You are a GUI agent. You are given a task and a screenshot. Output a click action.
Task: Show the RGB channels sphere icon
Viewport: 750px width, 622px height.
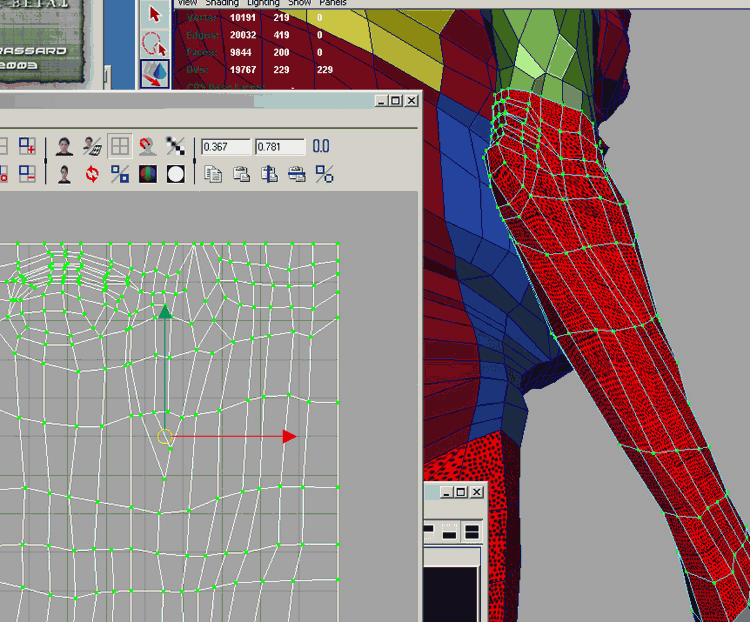pyautogui.click(x=148, y=174)
